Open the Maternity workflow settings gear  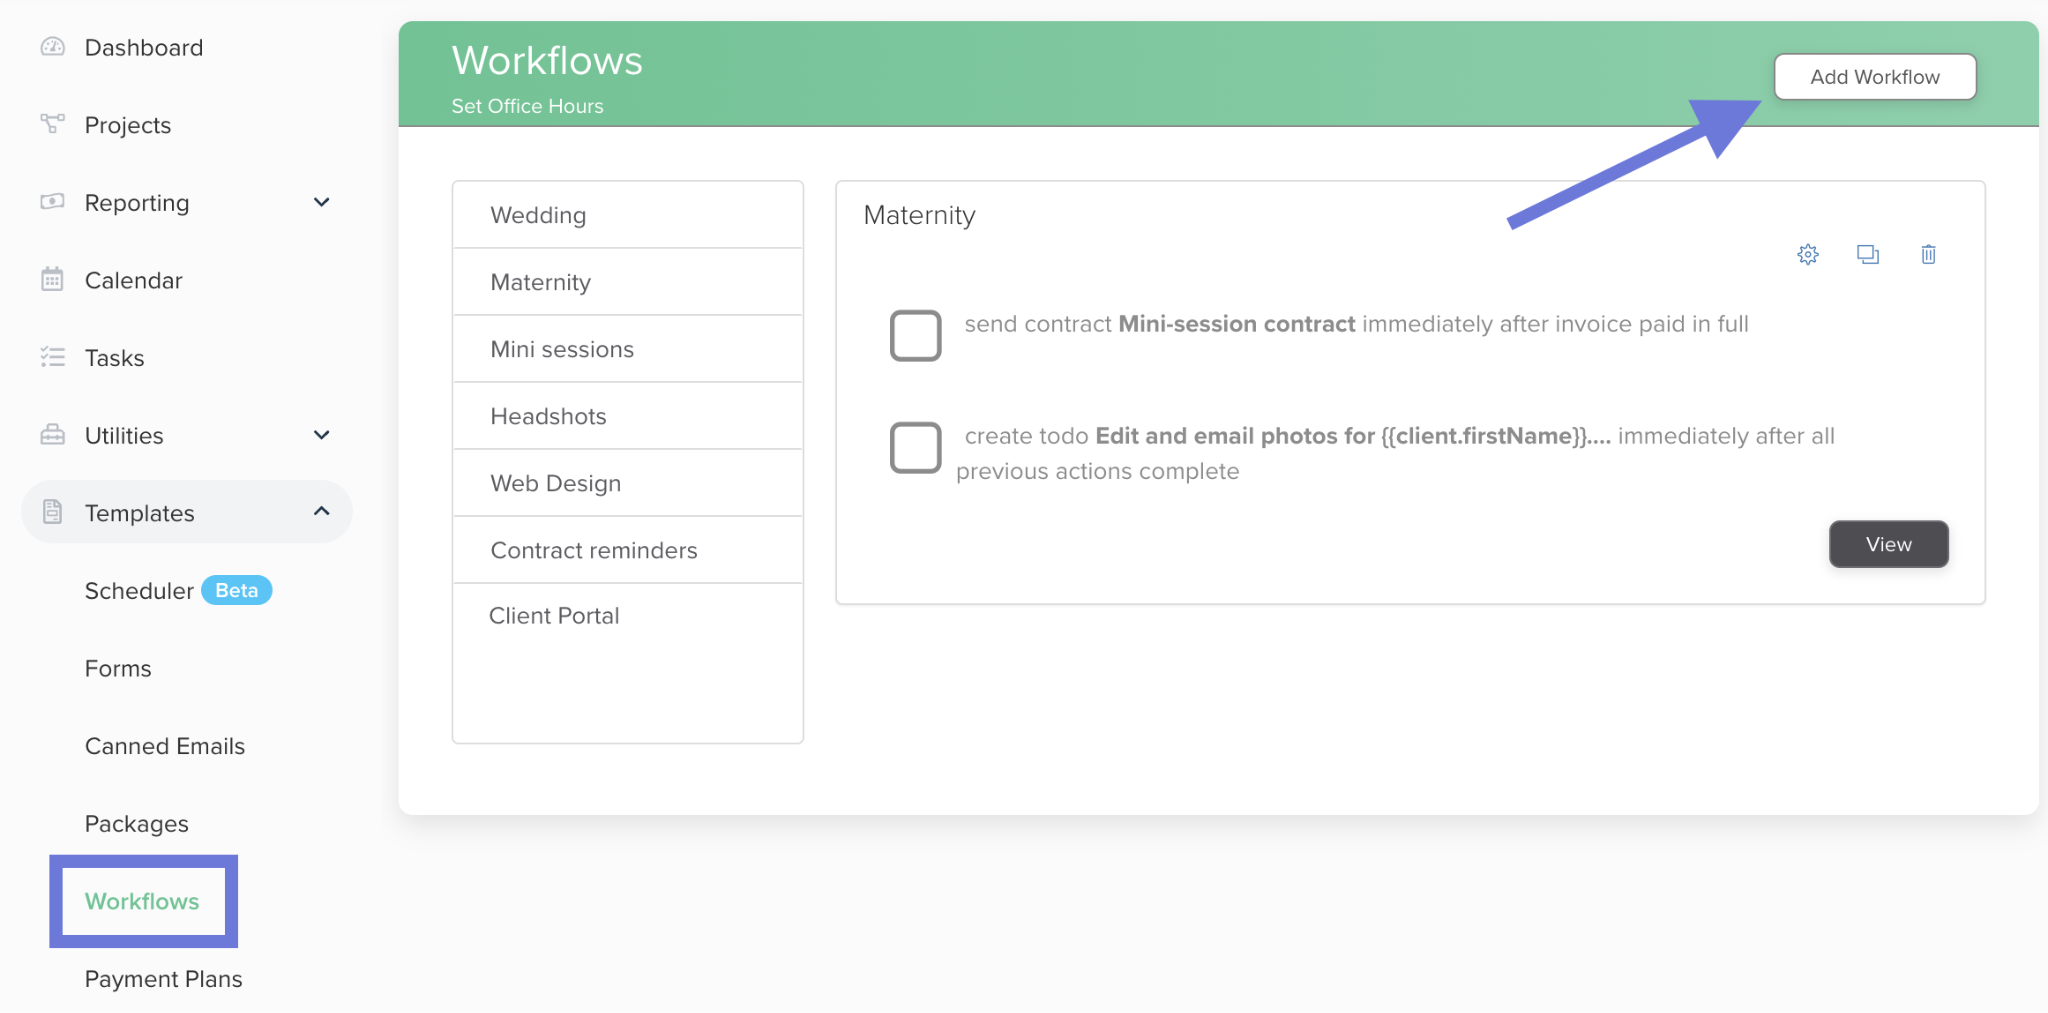pyautogui.click(x=1808, y=254)
